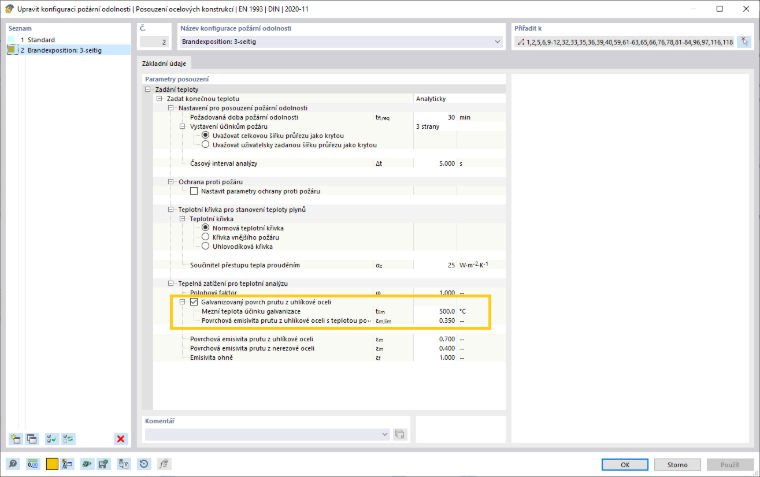The height and width of the screenshot is (477, 760).
Task: Switch to 'Základní údaje' tab
Action: coord(164,64)
